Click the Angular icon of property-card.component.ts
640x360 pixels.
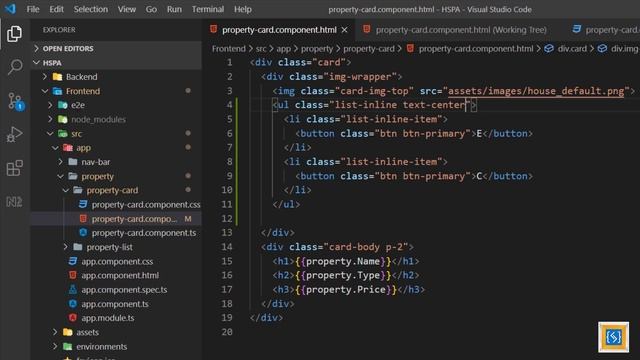[83, 232]
